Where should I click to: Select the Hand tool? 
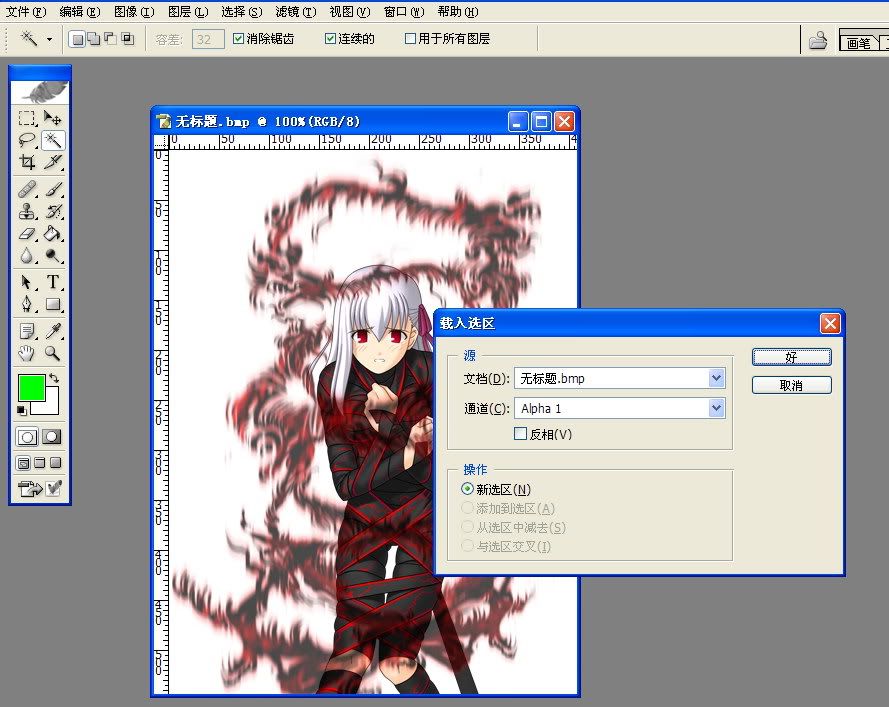27,353
